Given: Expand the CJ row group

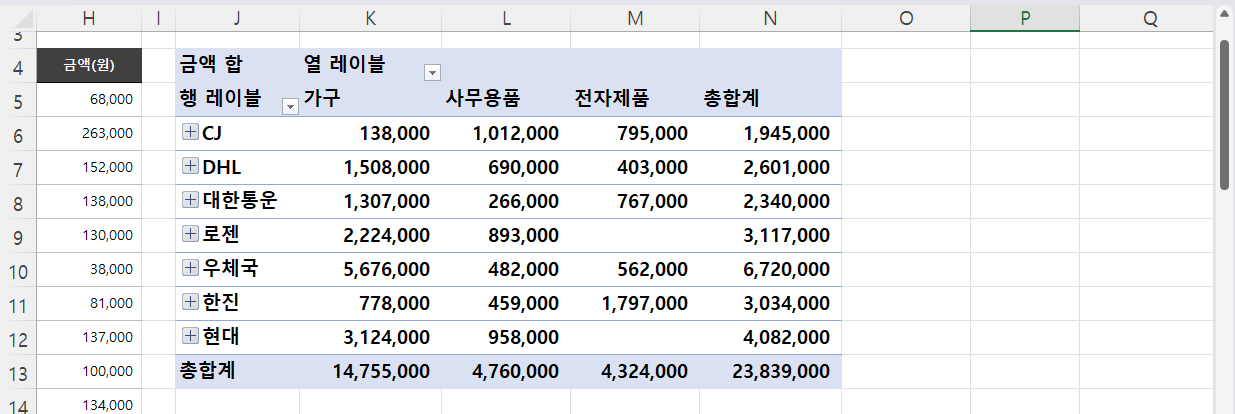Looking at the screenshot, I should pos(190,132).
